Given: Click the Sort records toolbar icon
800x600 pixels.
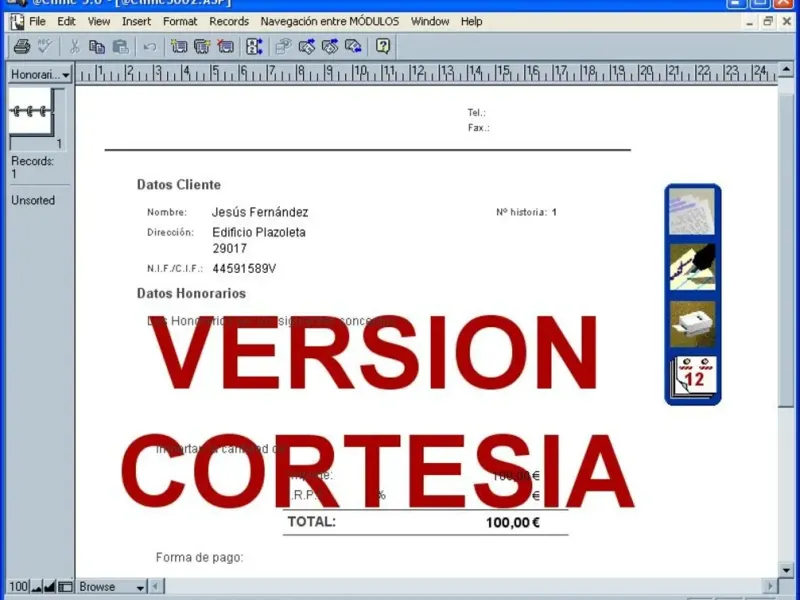Looking at the screenshot, I should 254,47.
